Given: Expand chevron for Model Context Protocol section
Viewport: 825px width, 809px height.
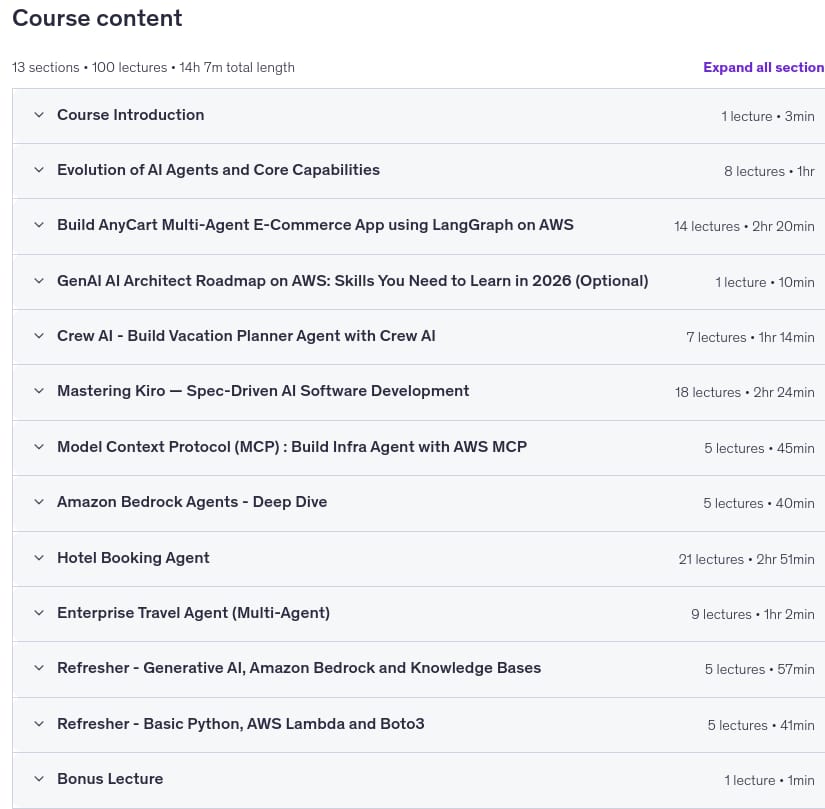Looking at the screenshot, I should (x=39, y=447).
